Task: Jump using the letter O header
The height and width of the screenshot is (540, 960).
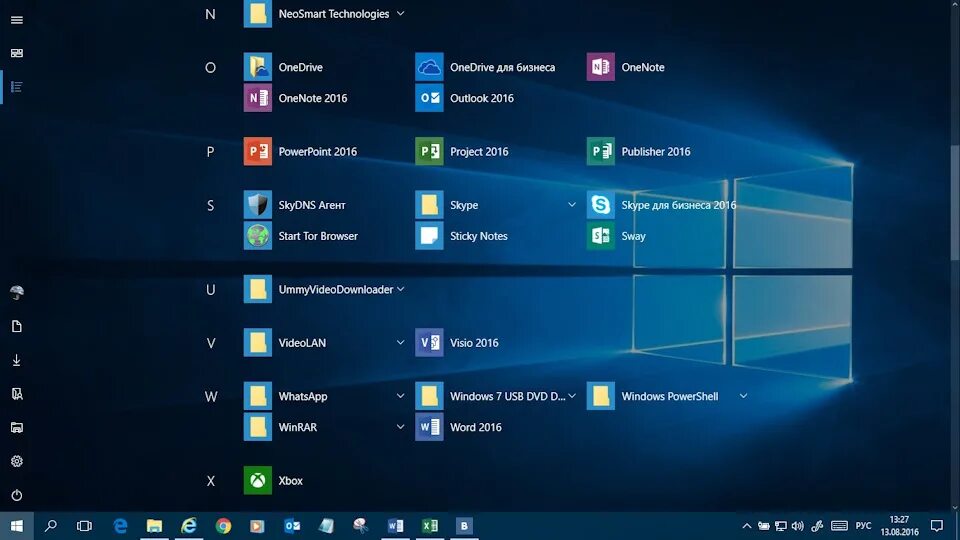Action: (210, 67)
